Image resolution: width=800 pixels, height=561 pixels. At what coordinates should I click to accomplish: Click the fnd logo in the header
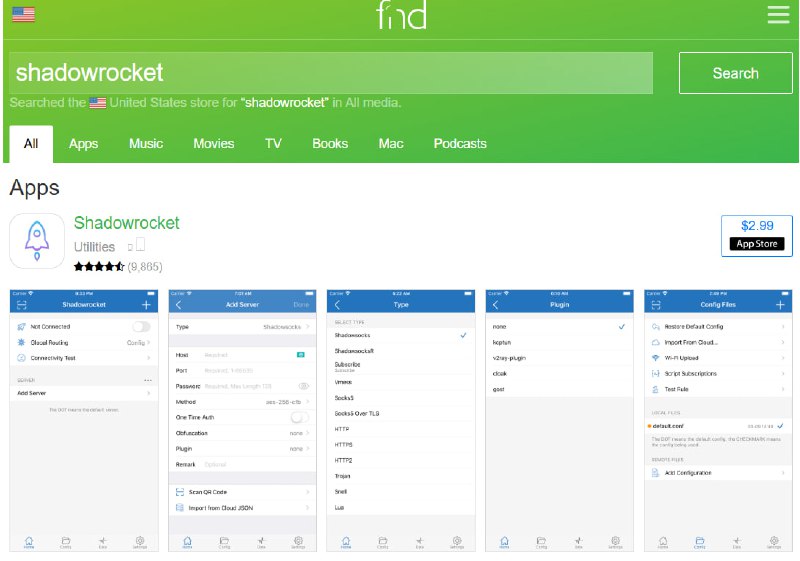click(x=400, y=15)
